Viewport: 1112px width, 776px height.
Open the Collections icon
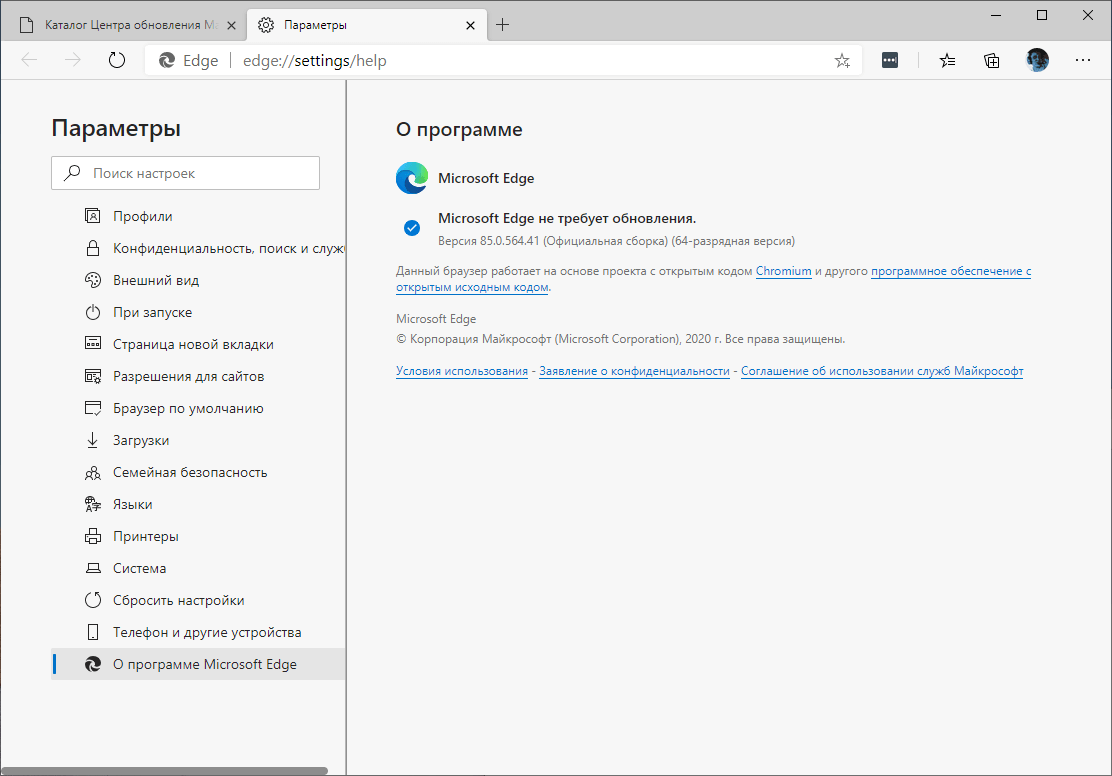pos(991,60)
